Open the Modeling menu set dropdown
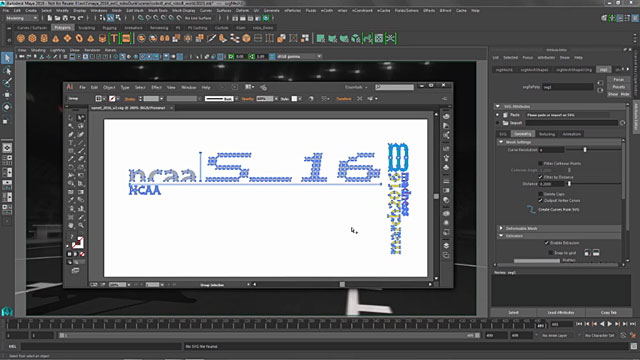Screen dimensions: 640x360 pyautogui.click(x=21, y=18)
